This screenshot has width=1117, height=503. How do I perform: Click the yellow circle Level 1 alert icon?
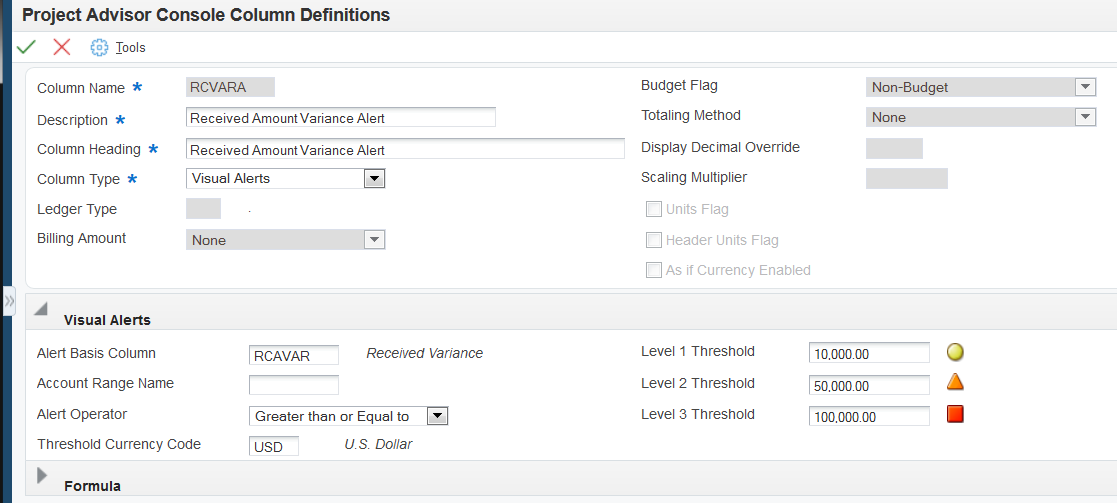pyautogui.click(x=955, y=352)
